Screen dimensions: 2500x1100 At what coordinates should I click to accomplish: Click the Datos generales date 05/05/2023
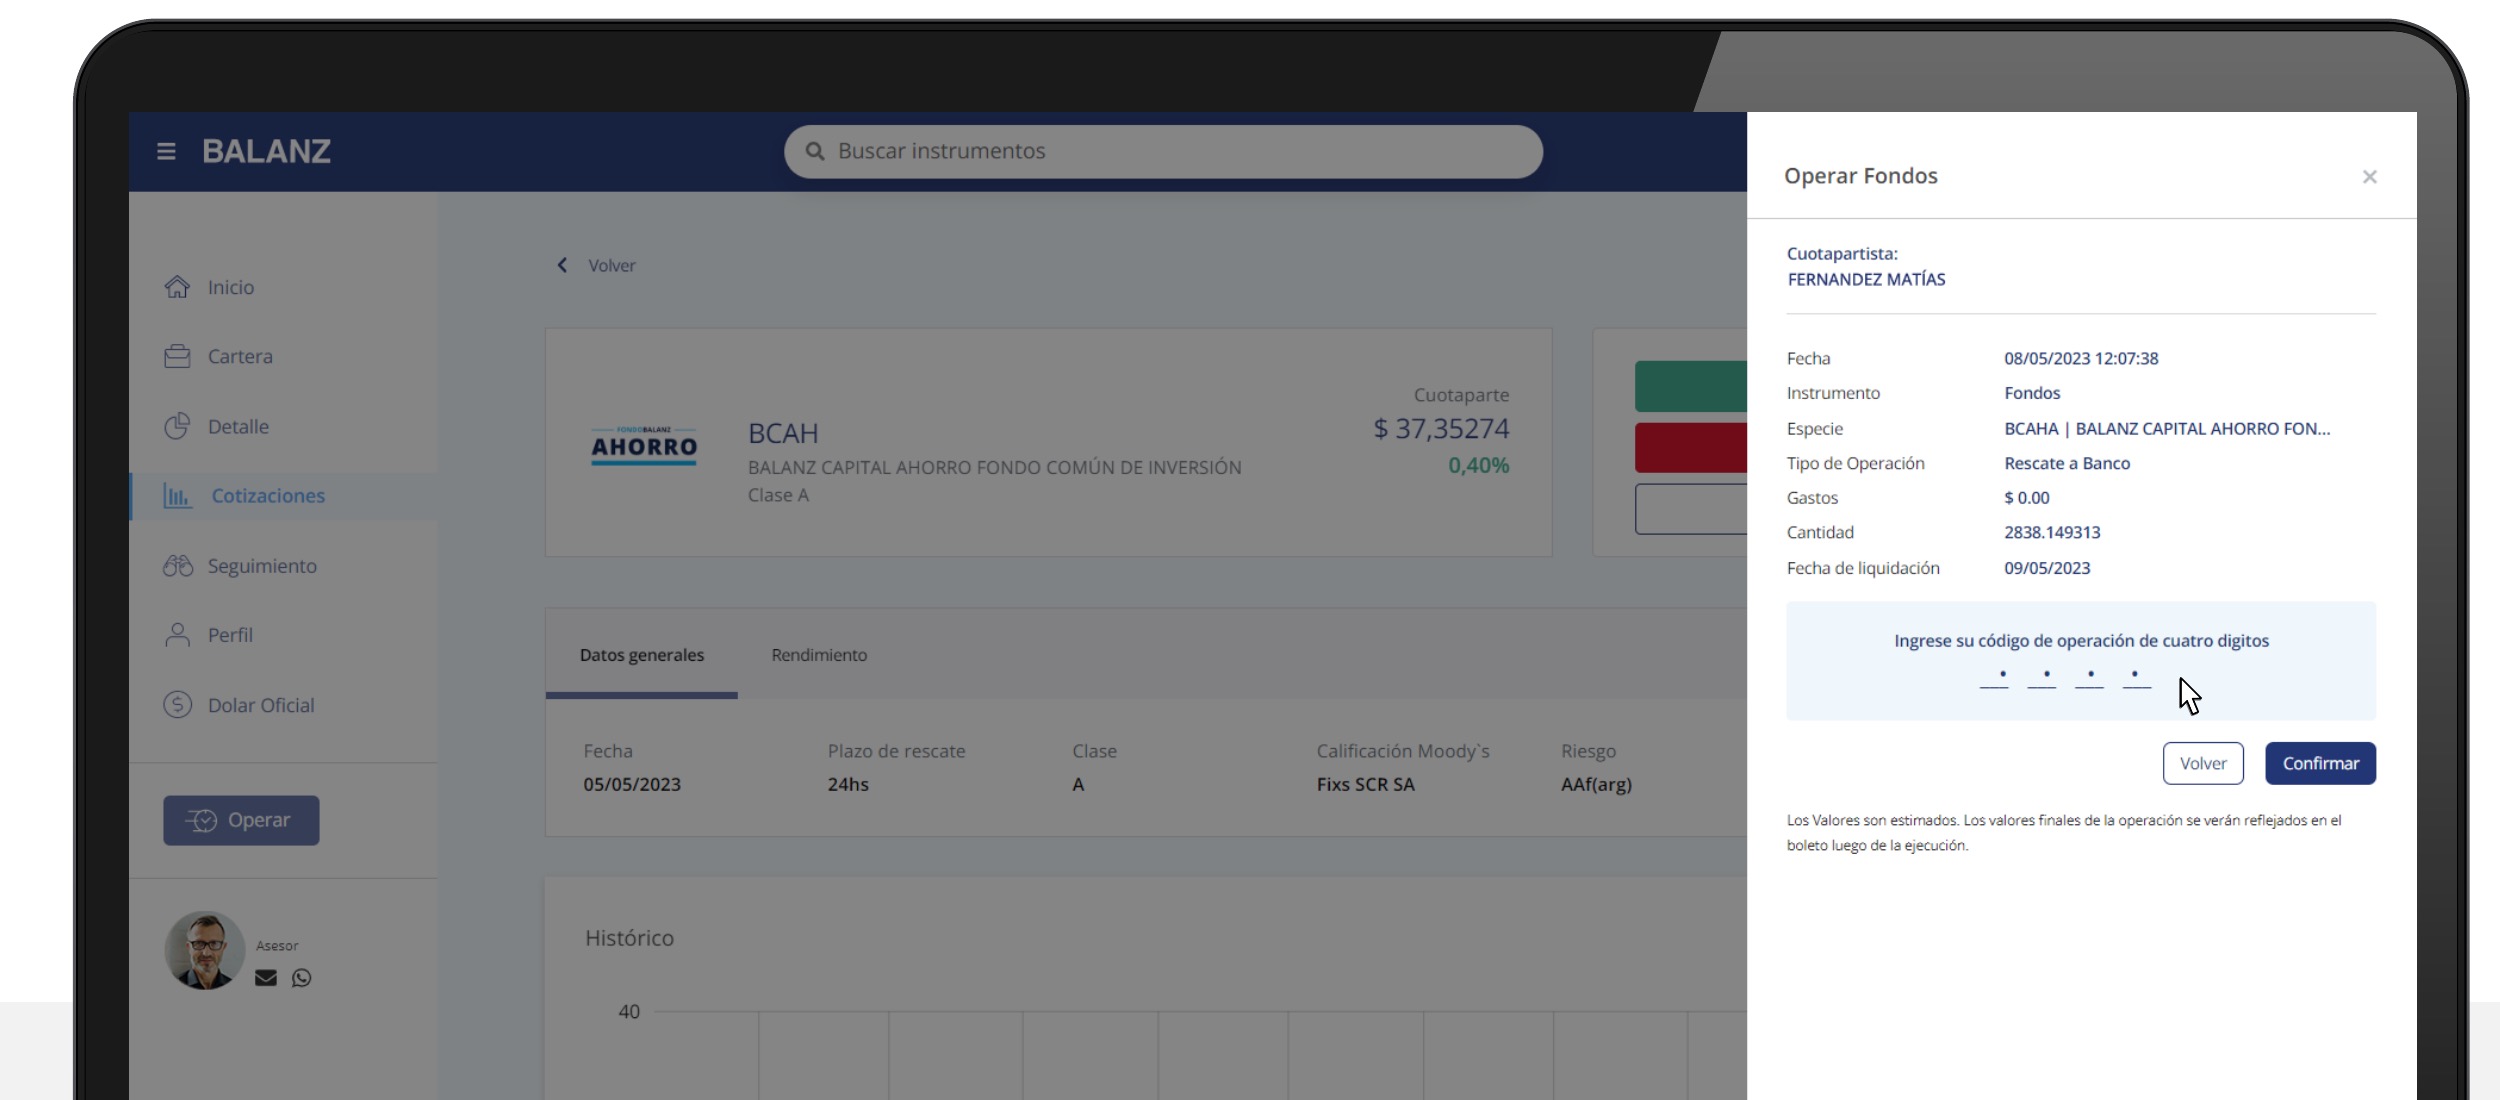click(632, 784)
